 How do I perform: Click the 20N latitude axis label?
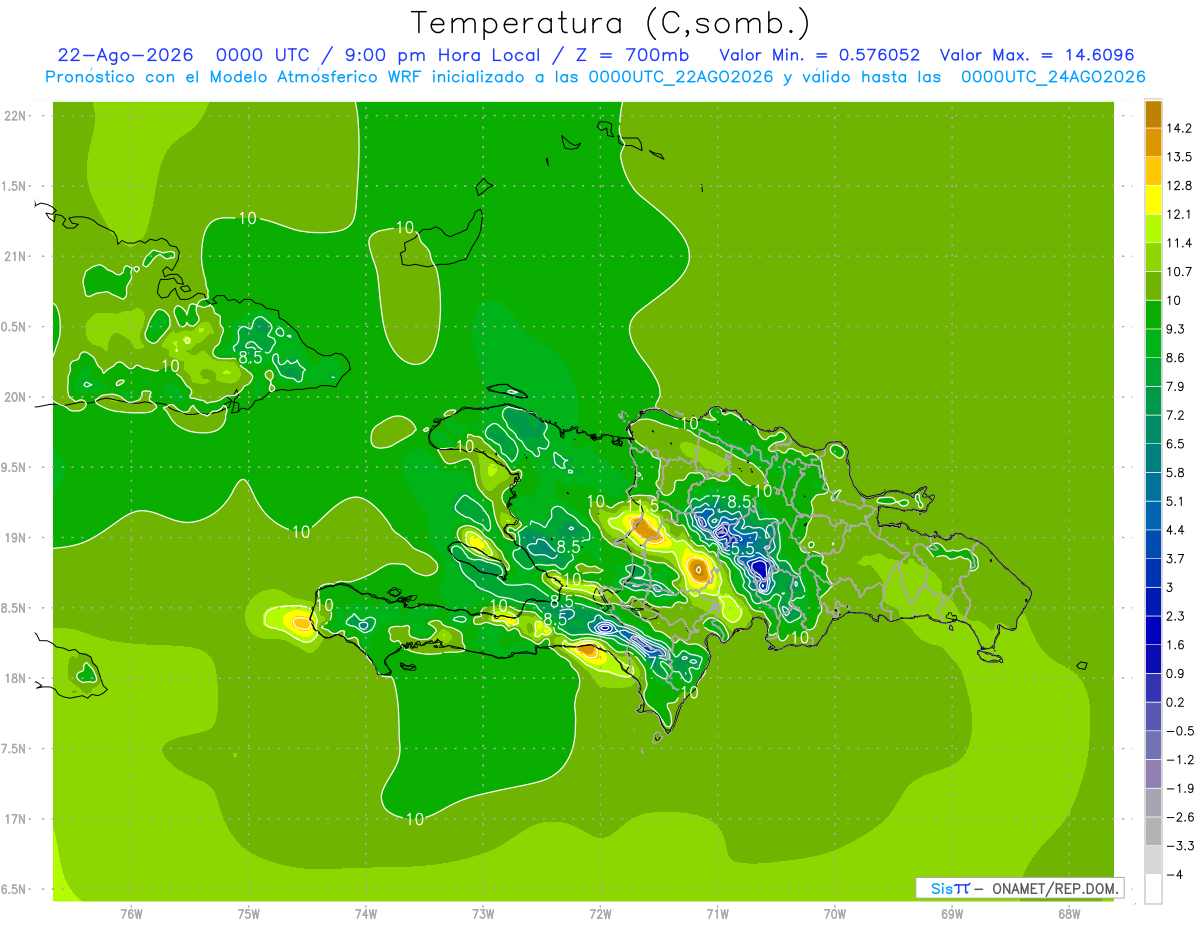click(x=15, y=397)
